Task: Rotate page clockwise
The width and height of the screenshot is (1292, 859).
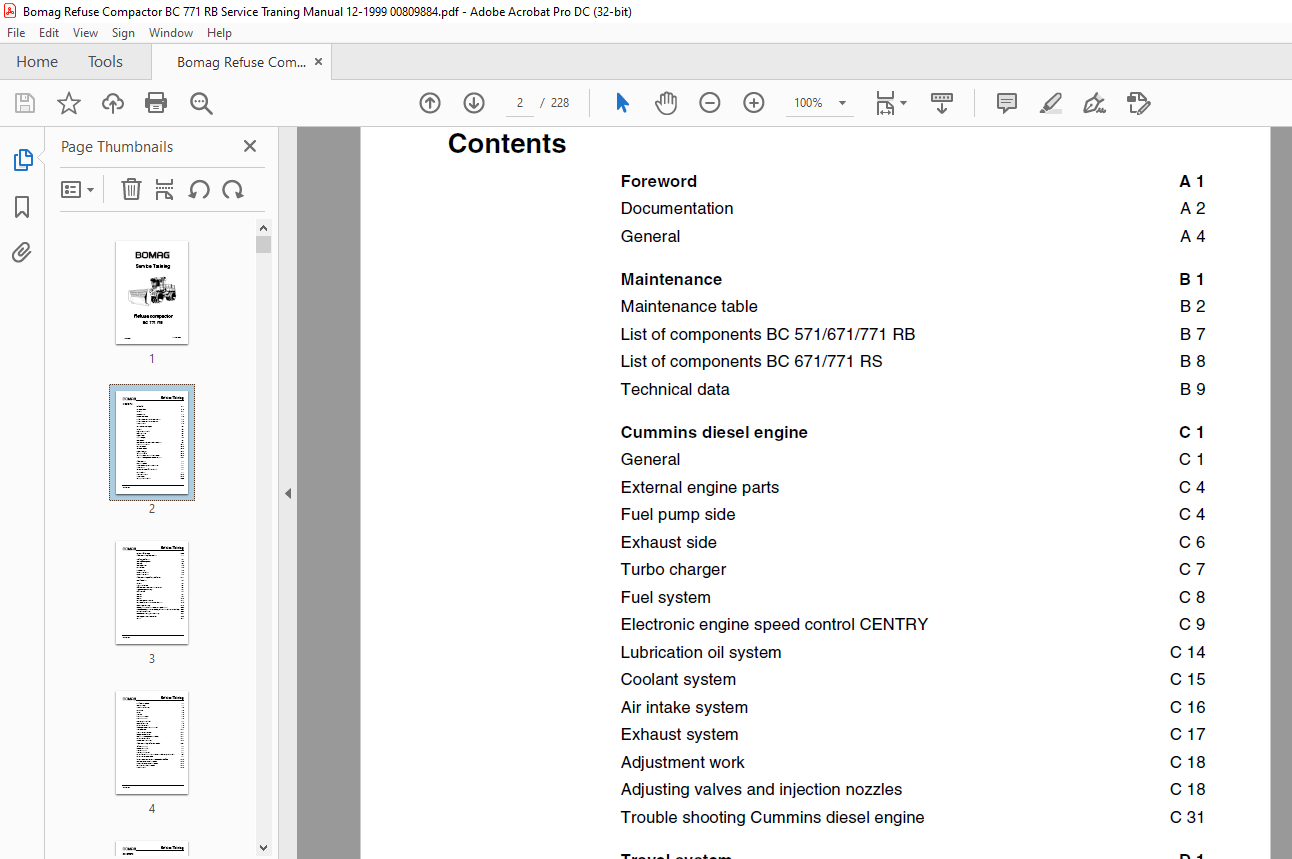Action: pyautogui.click(x=233, y=189)
